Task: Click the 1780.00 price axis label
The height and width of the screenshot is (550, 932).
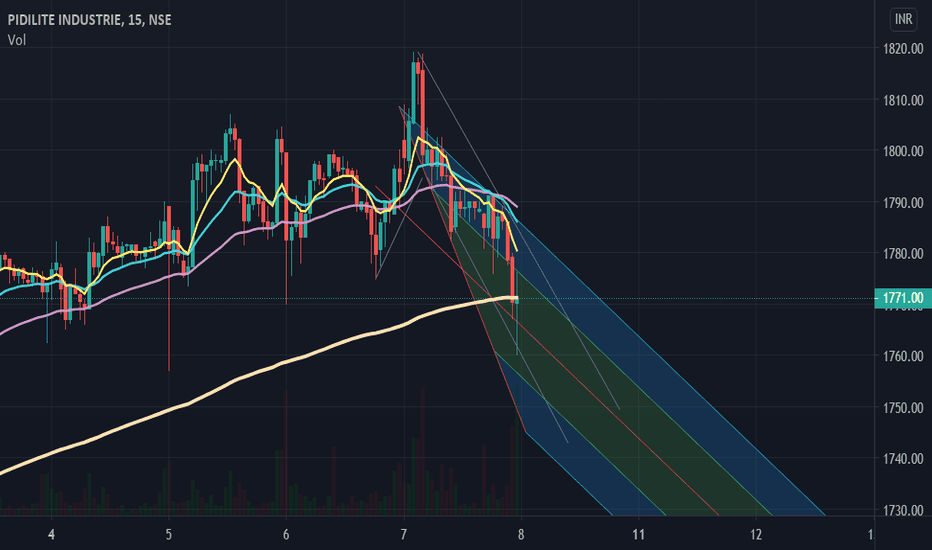Action: pos(903,254)
